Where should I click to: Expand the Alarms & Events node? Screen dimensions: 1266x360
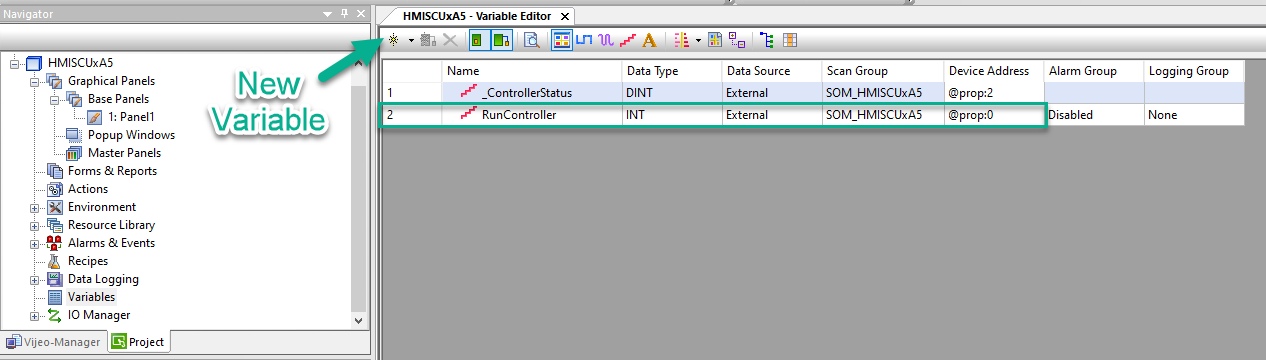tap(34, 243)
